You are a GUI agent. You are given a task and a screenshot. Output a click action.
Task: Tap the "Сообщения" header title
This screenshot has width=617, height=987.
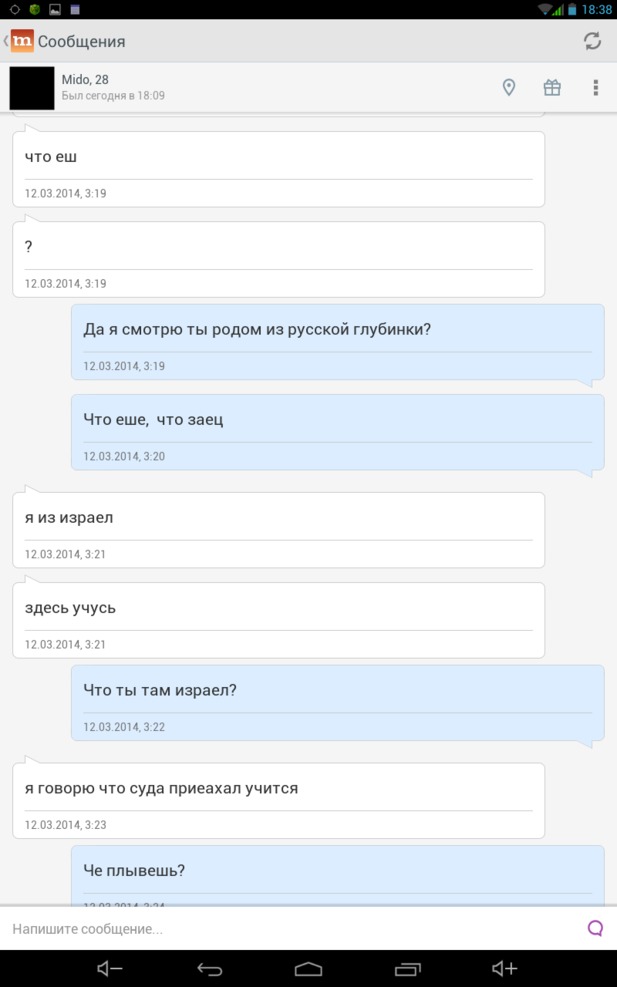81,42
